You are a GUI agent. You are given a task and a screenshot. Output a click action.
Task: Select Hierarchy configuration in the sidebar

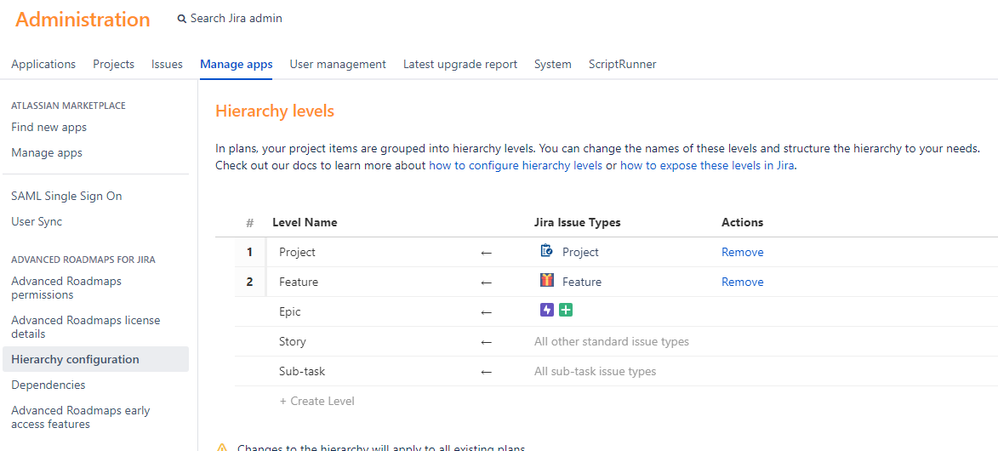tap(95, 359)
